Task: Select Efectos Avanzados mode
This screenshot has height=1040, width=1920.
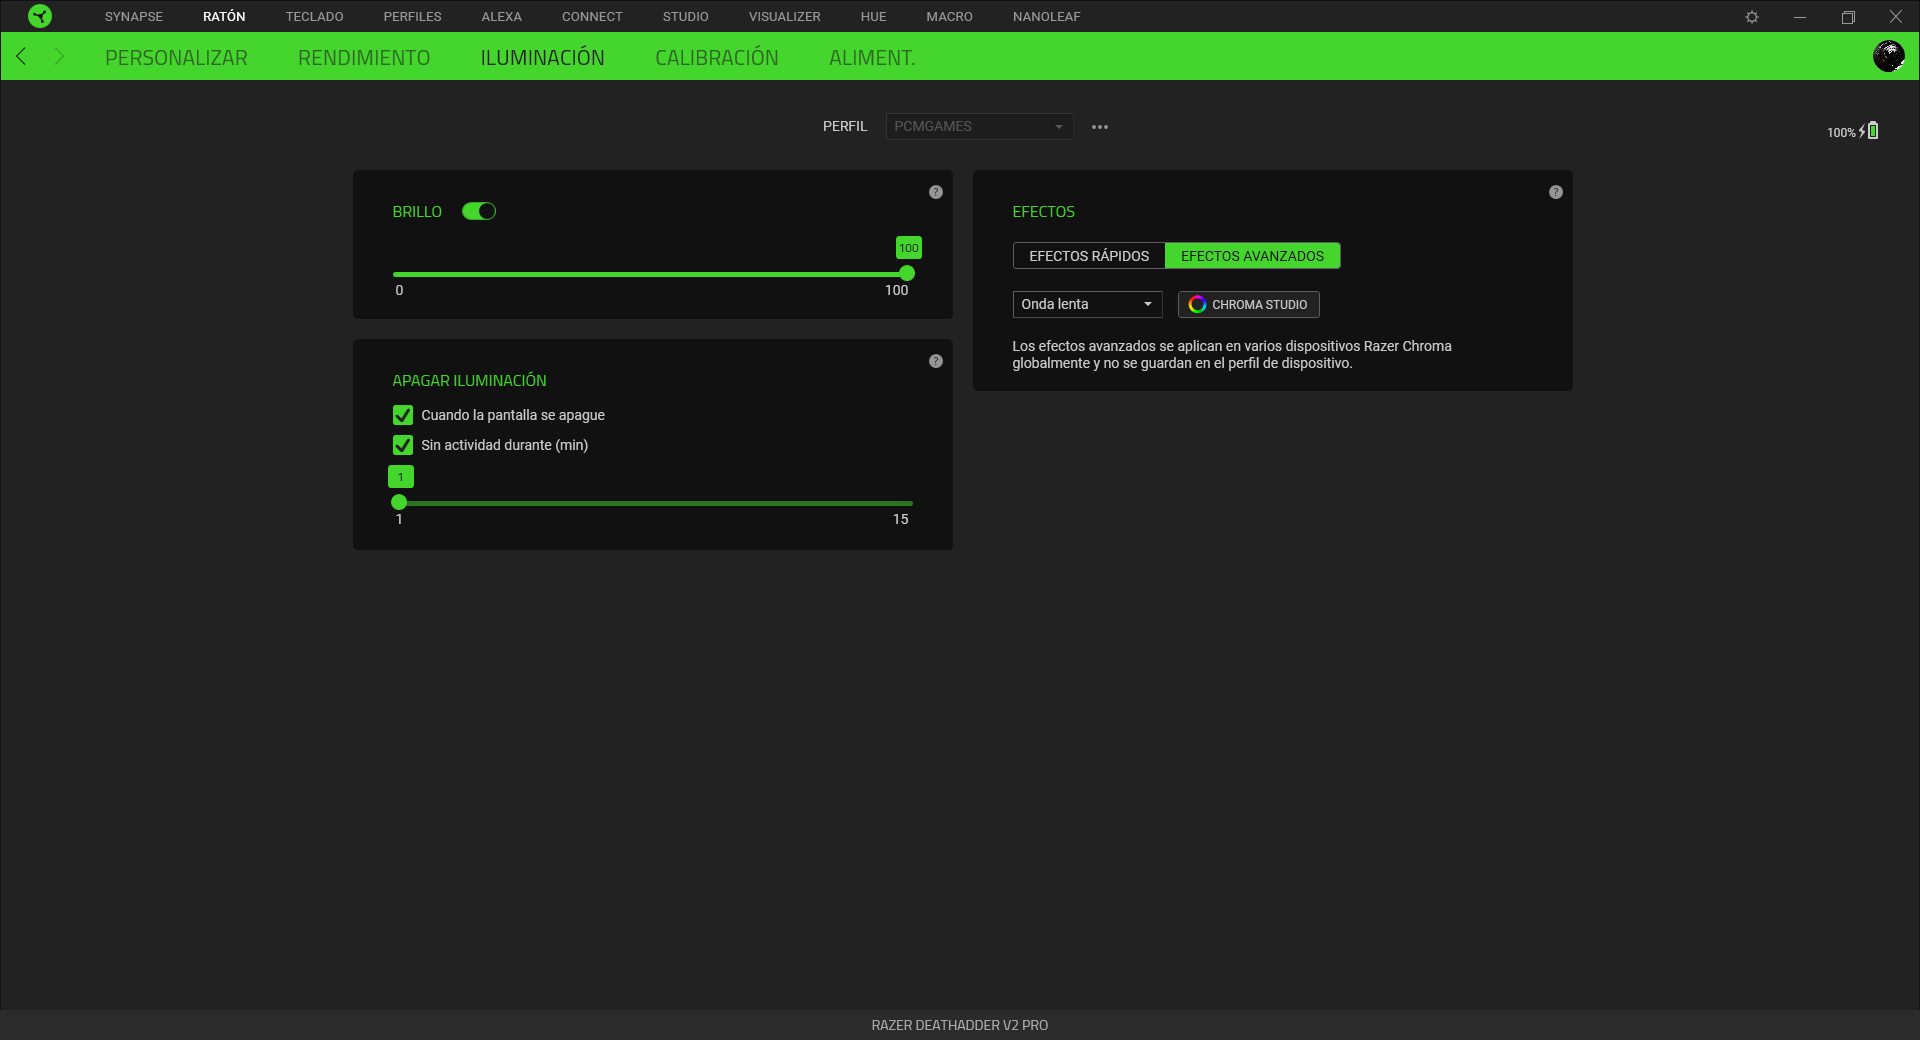Action: (x=1252, y=256)
